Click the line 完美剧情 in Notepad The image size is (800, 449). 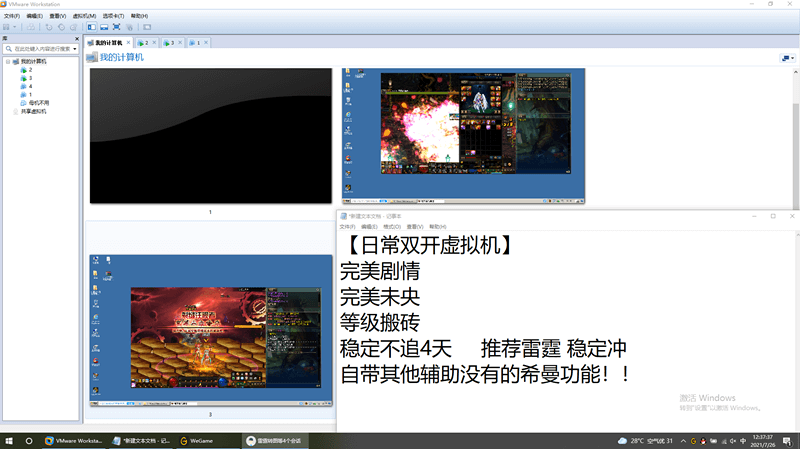(380, 271)
